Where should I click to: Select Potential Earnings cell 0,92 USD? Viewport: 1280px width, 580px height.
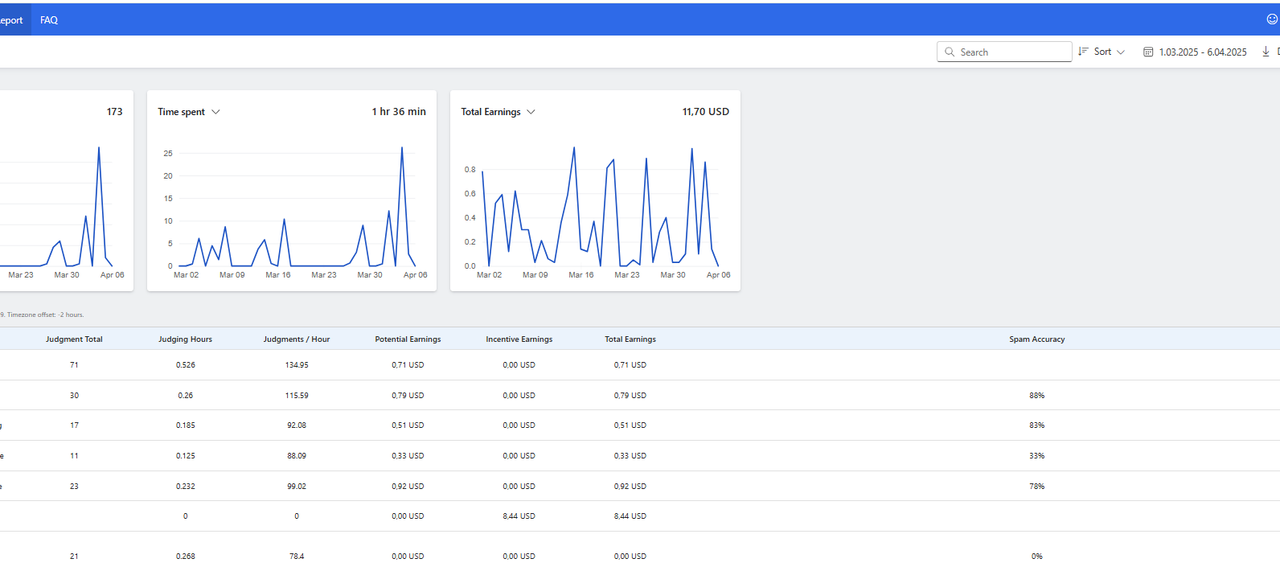coord(408,486)
